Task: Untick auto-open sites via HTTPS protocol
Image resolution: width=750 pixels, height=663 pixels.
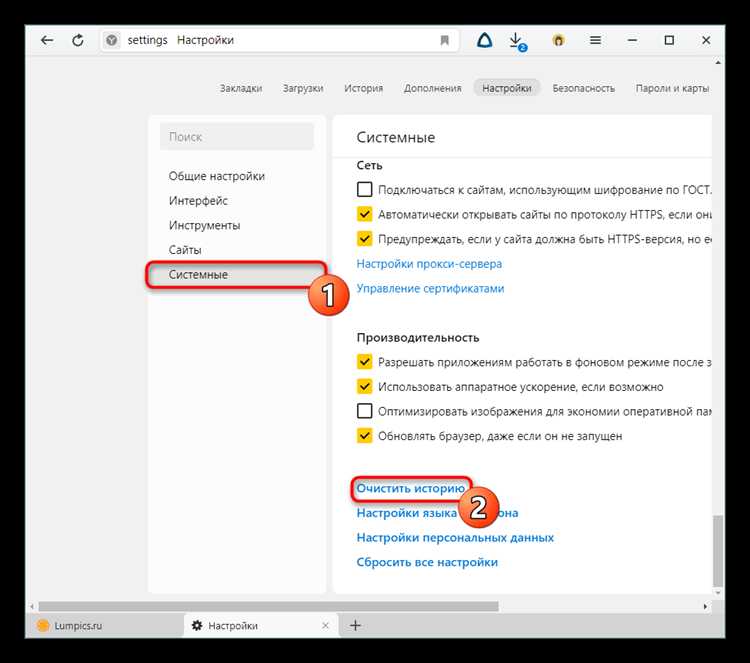Action: pos(364,214)
